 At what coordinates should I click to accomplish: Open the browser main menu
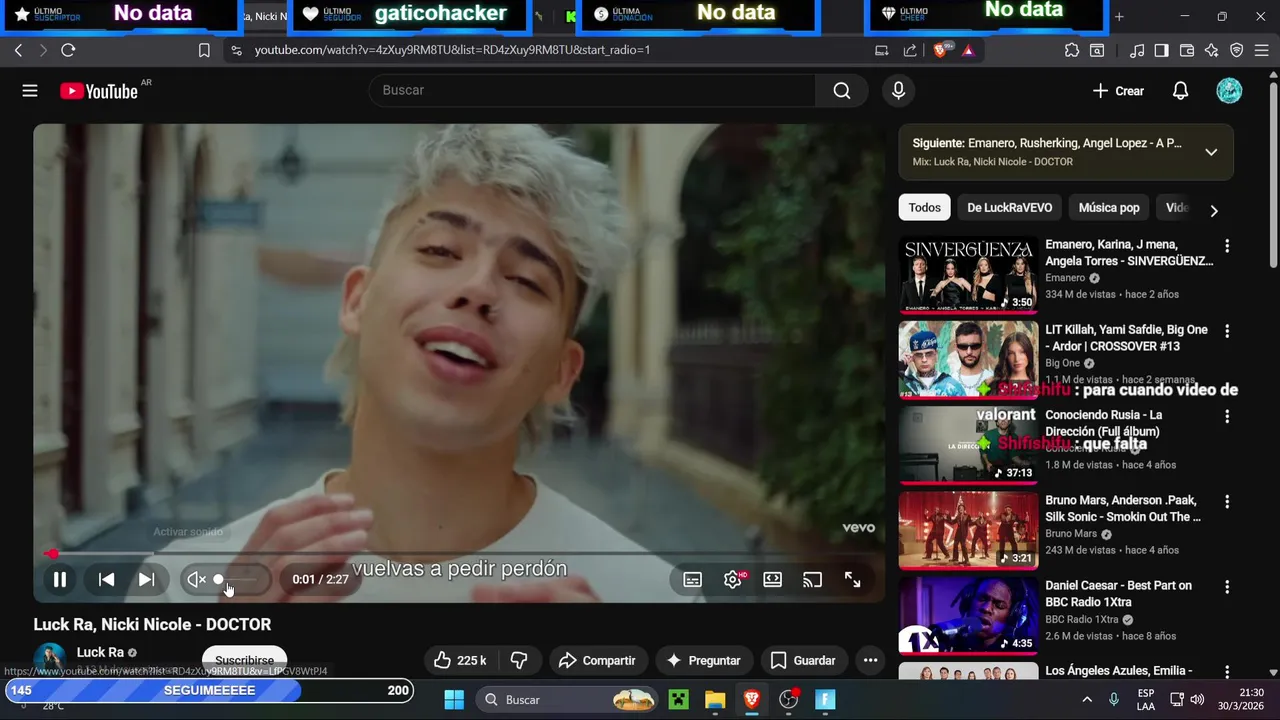[1261, 50]
